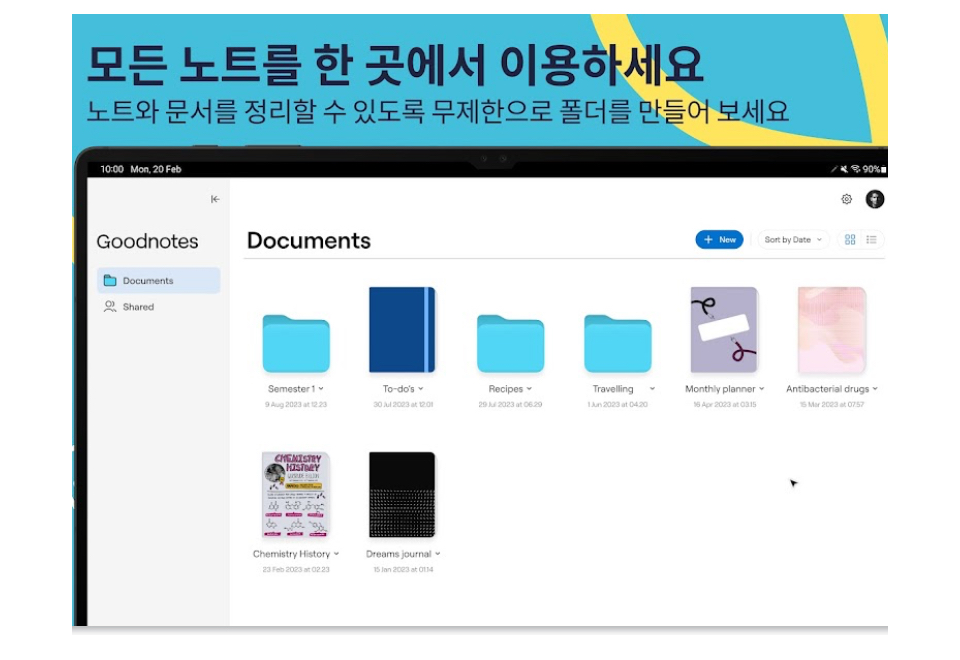The width and height of the screenshot is (960, 660).
Task: Click the To-do's name label
Action: 399,389
